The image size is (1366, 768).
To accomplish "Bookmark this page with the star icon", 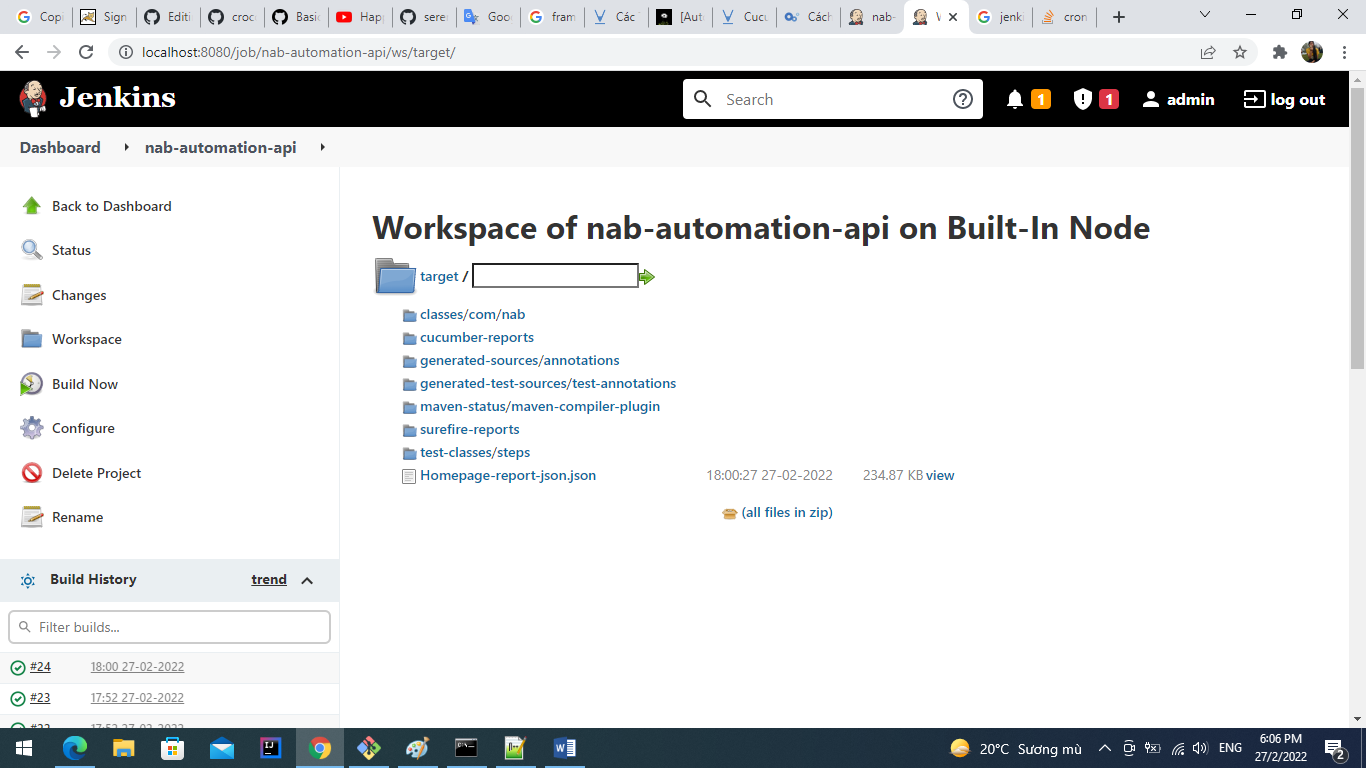I will (1240, 52).
